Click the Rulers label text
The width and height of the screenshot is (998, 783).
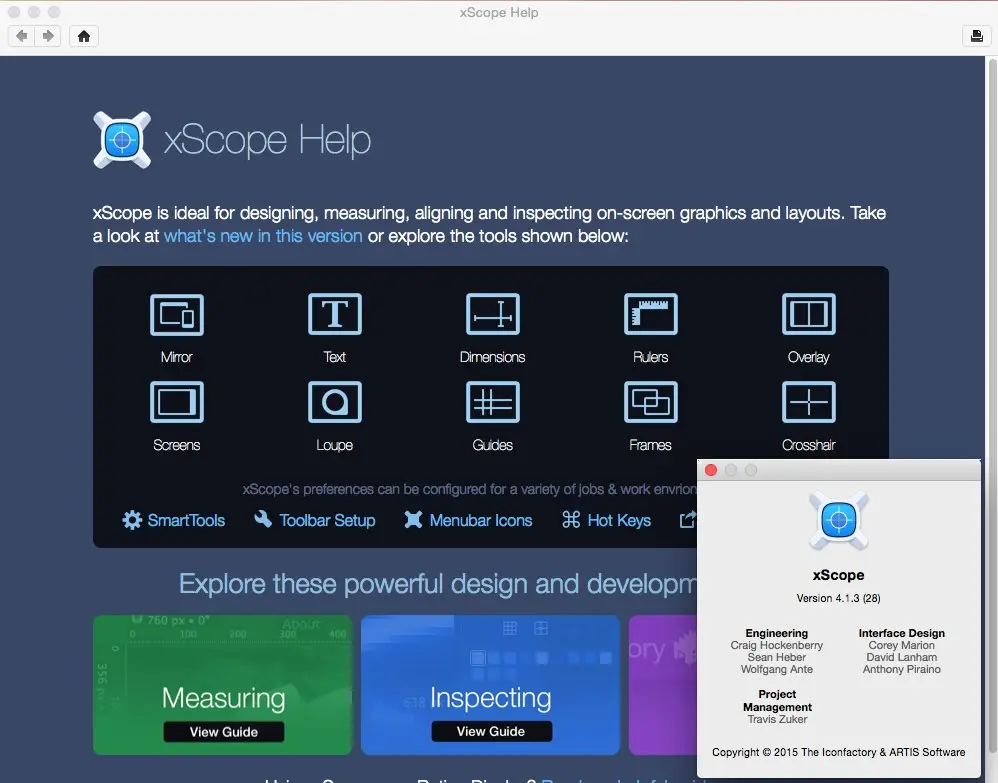click(x=650, y=357)
